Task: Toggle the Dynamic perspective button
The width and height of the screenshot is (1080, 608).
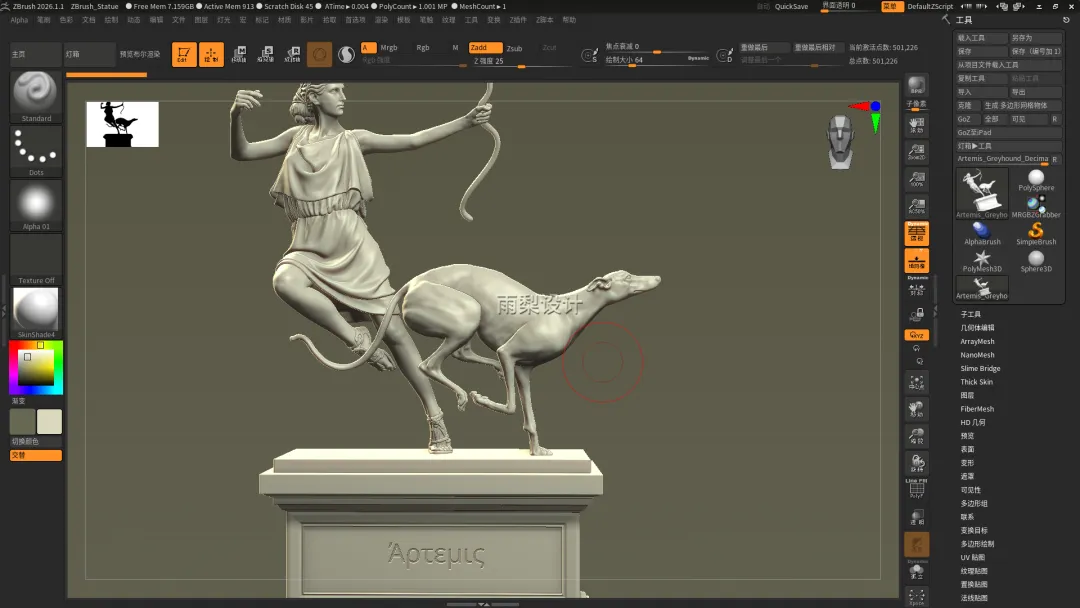Action: (917, 233)
